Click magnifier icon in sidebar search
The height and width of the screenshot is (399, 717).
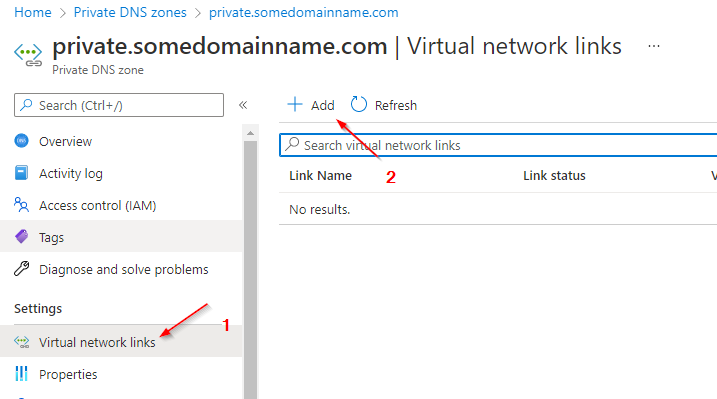(27, 105)
